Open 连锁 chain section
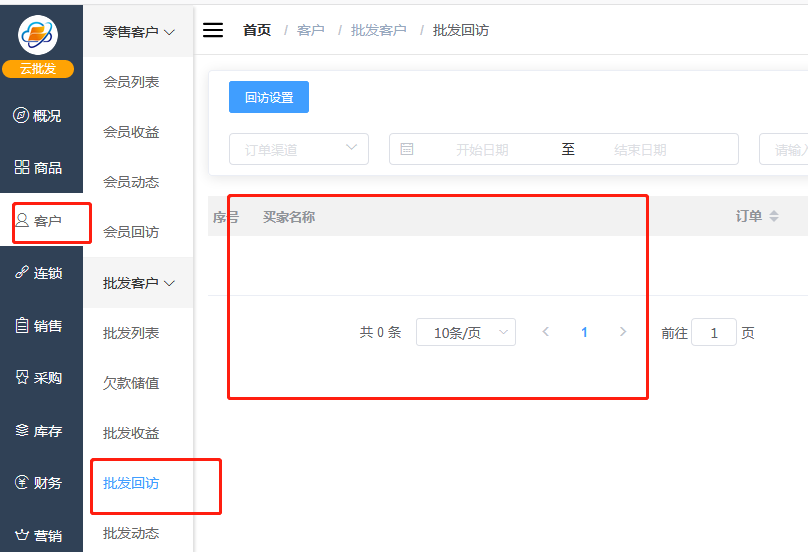Screen dimensions: 808x552 click(39, 273)
